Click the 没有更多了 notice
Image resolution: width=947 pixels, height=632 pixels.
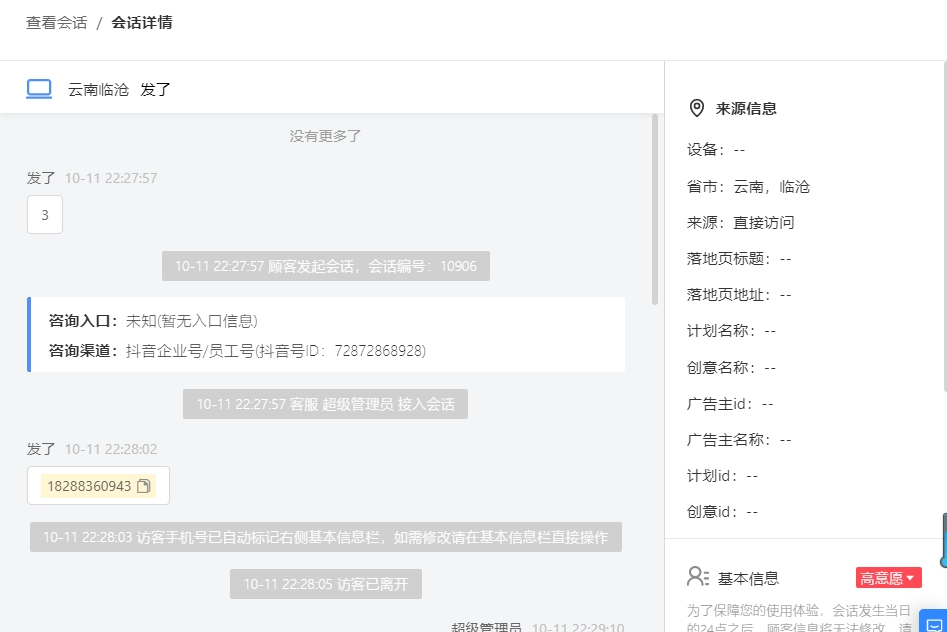pyautogui.click(x=326, y=136)
